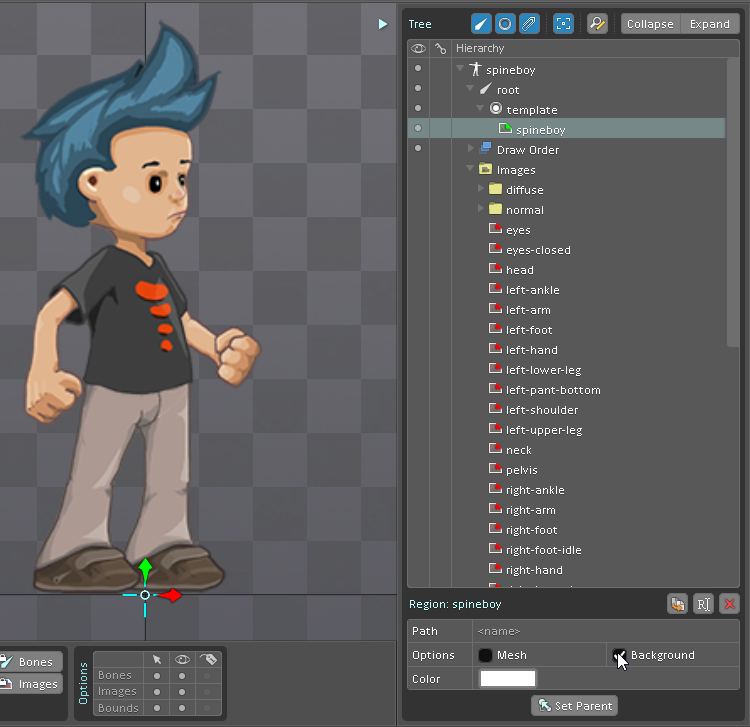
Task: Click the bone key column header icon
Action: click(x=441, y=48)
